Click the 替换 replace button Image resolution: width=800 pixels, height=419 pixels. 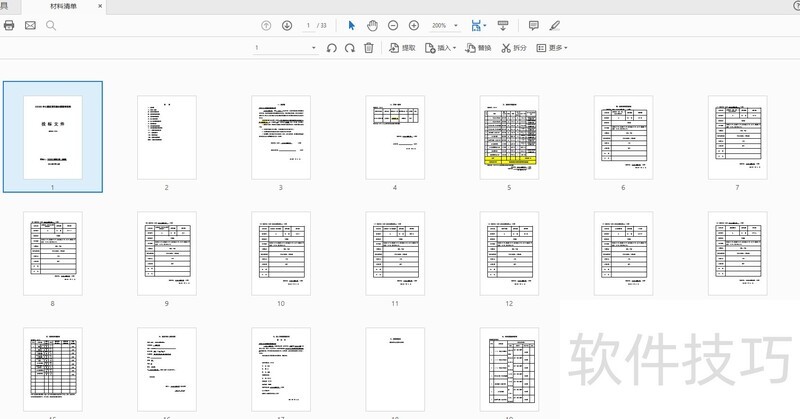pyautogui.click(x=478, y=48)
